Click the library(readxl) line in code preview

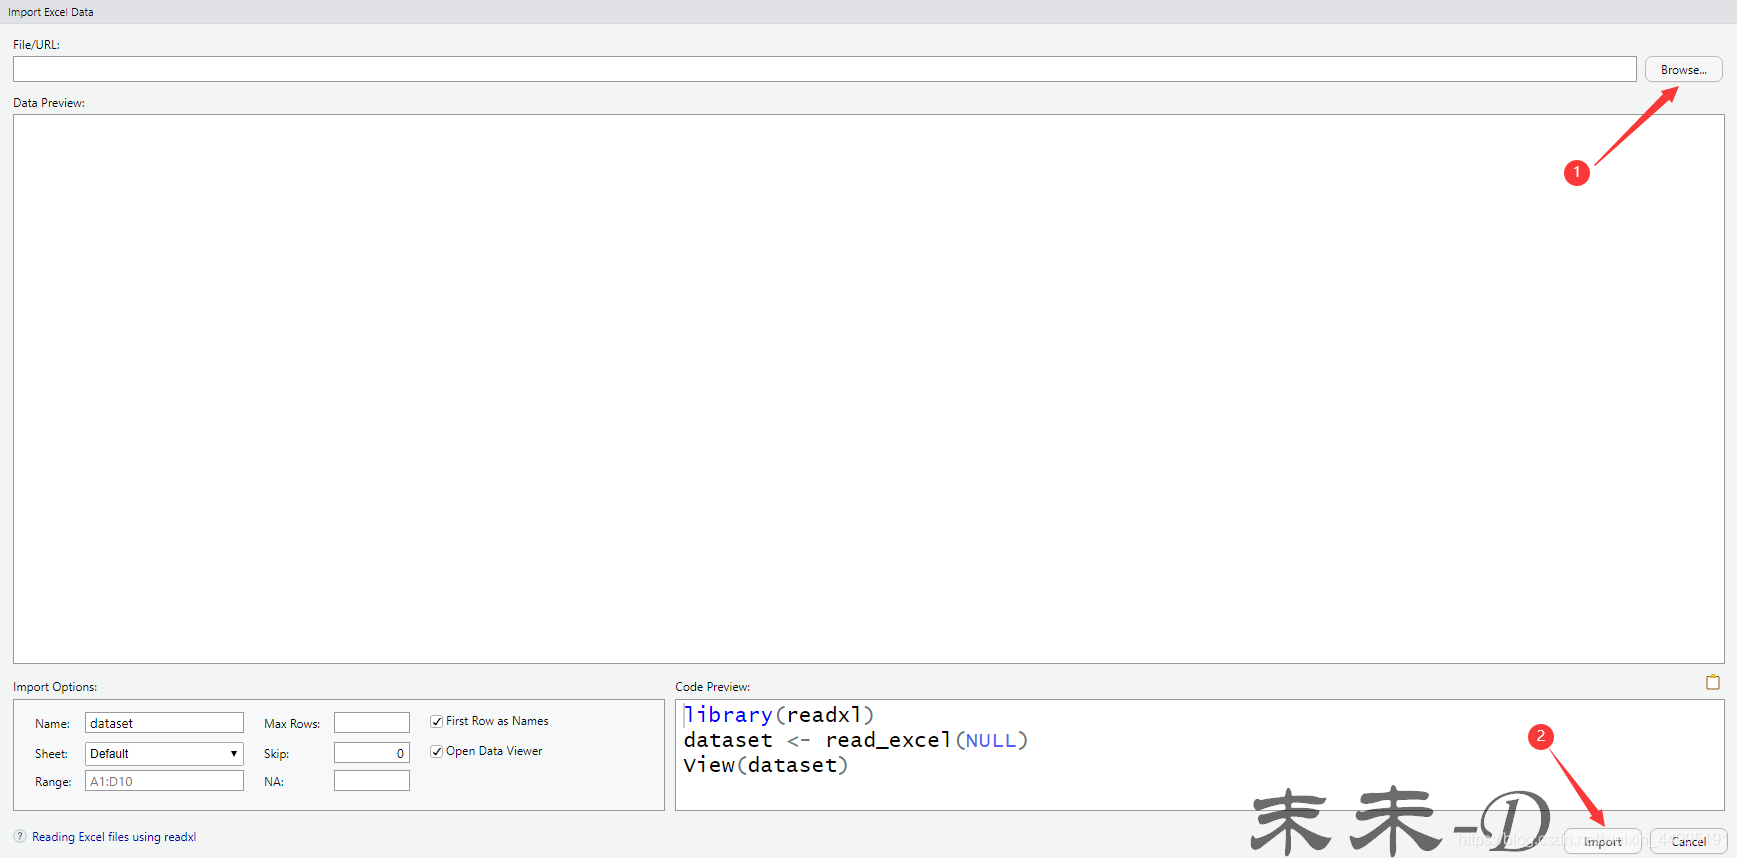(x=779, y=715)
